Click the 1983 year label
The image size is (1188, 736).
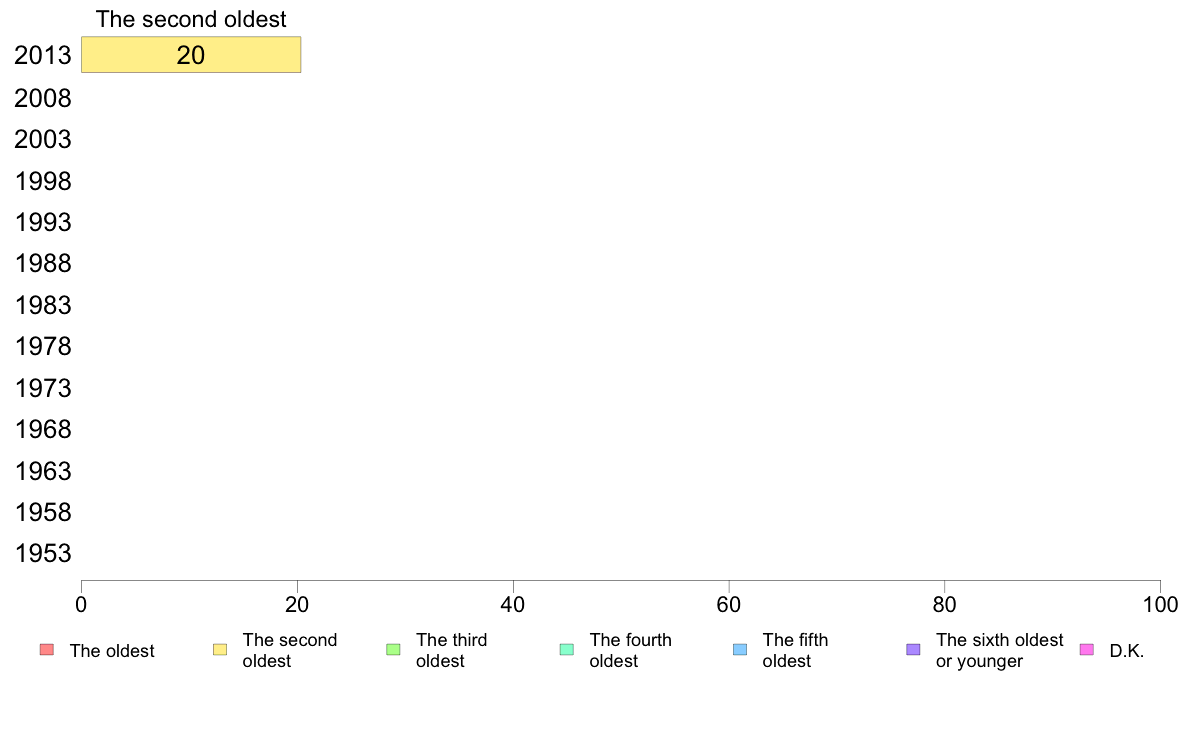click(42, 305)
